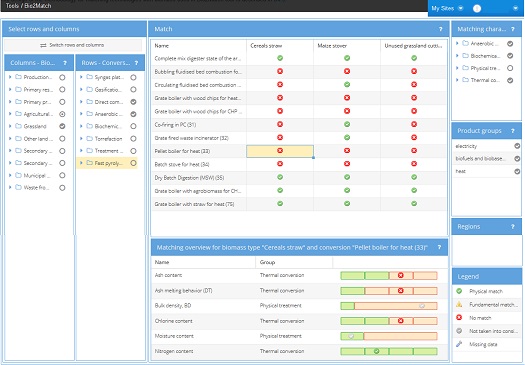Toggle the Fast pyrolysis rows checkbox

133,163
